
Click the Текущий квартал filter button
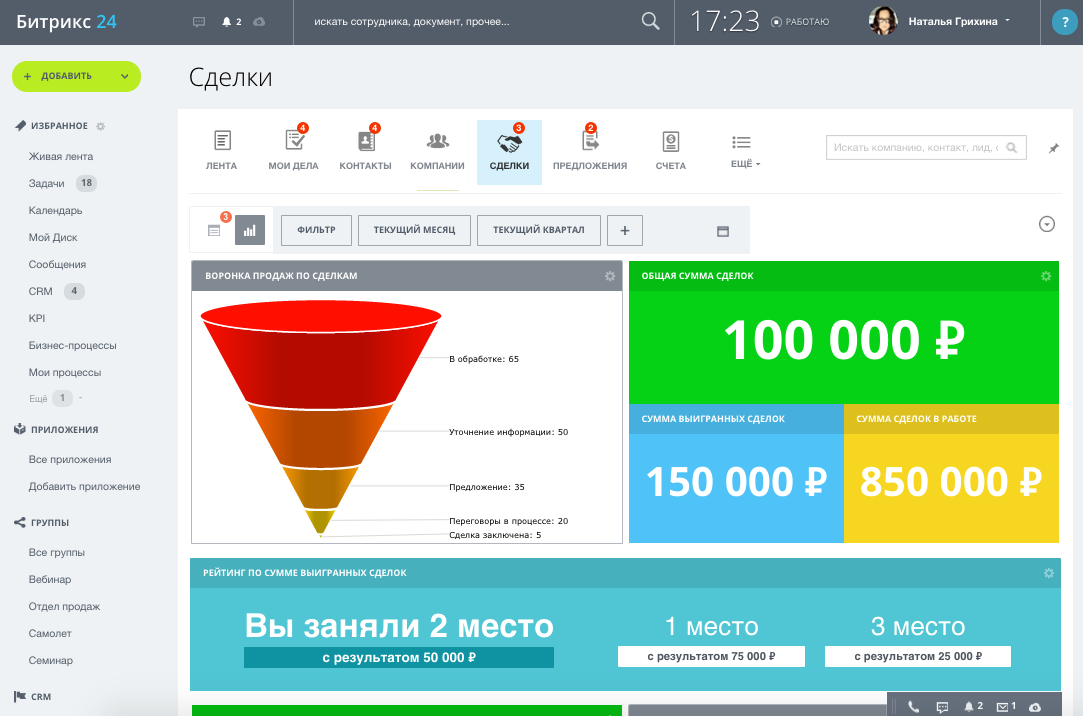tap(538, 230)
